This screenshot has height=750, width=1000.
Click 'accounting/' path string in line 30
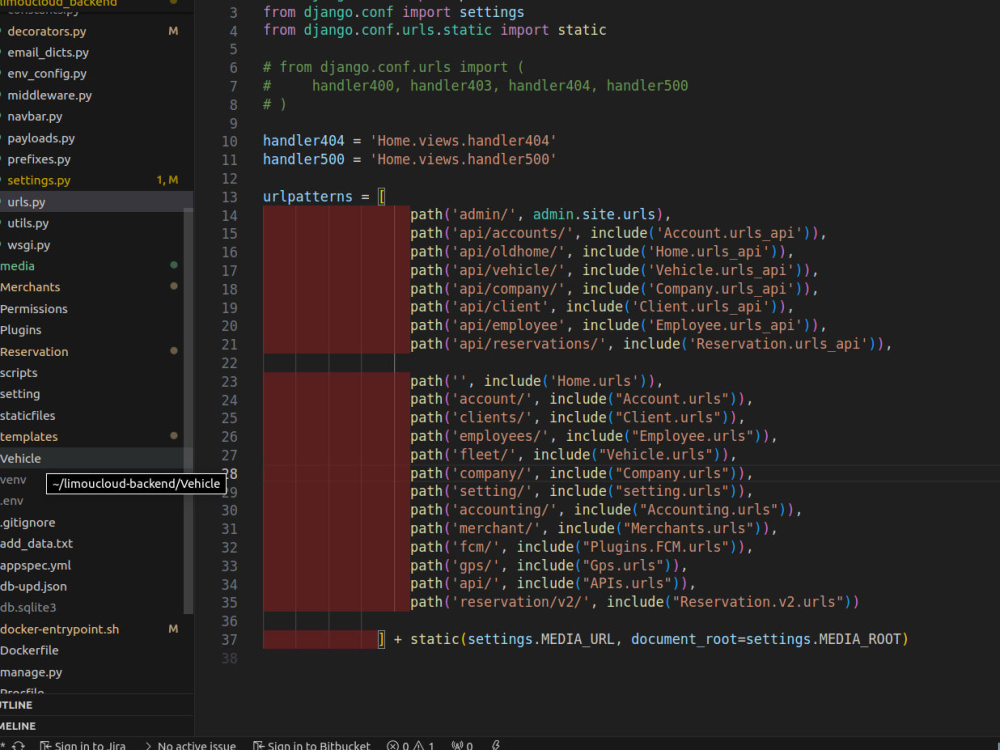pos(504,510)
